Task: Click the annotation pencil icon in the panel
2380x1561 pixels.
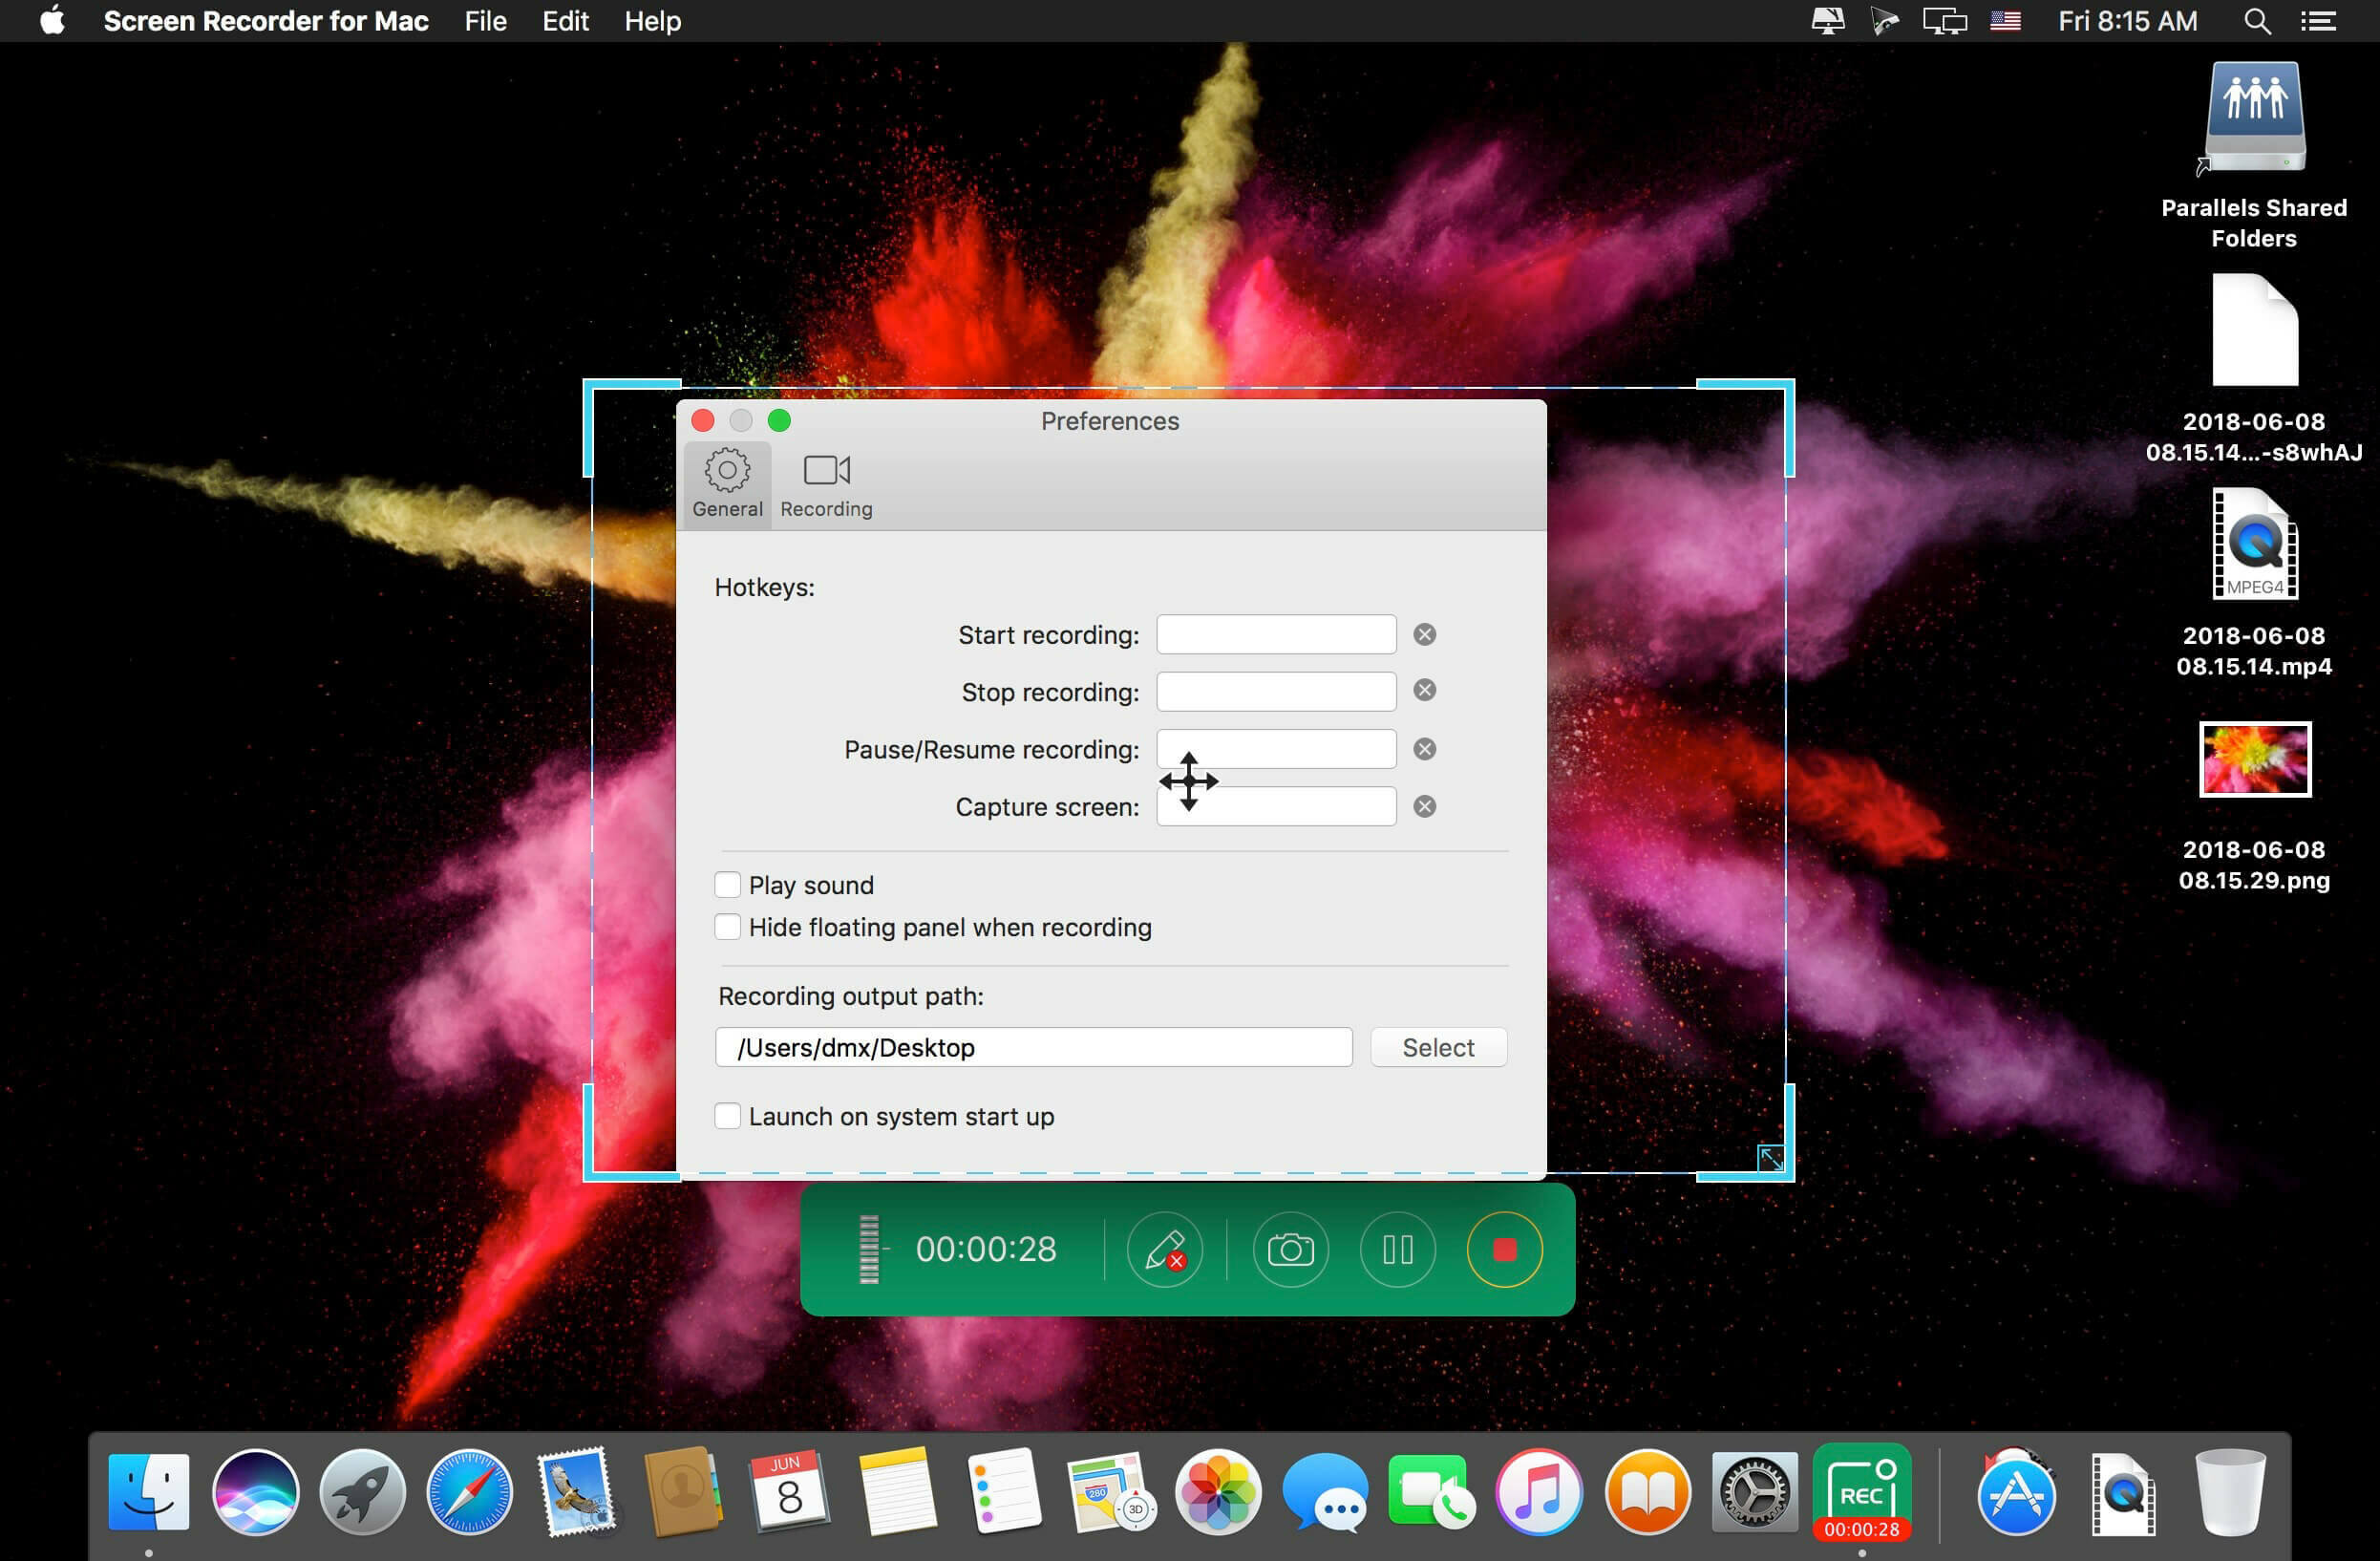Action: [x=1165, y=1249]
